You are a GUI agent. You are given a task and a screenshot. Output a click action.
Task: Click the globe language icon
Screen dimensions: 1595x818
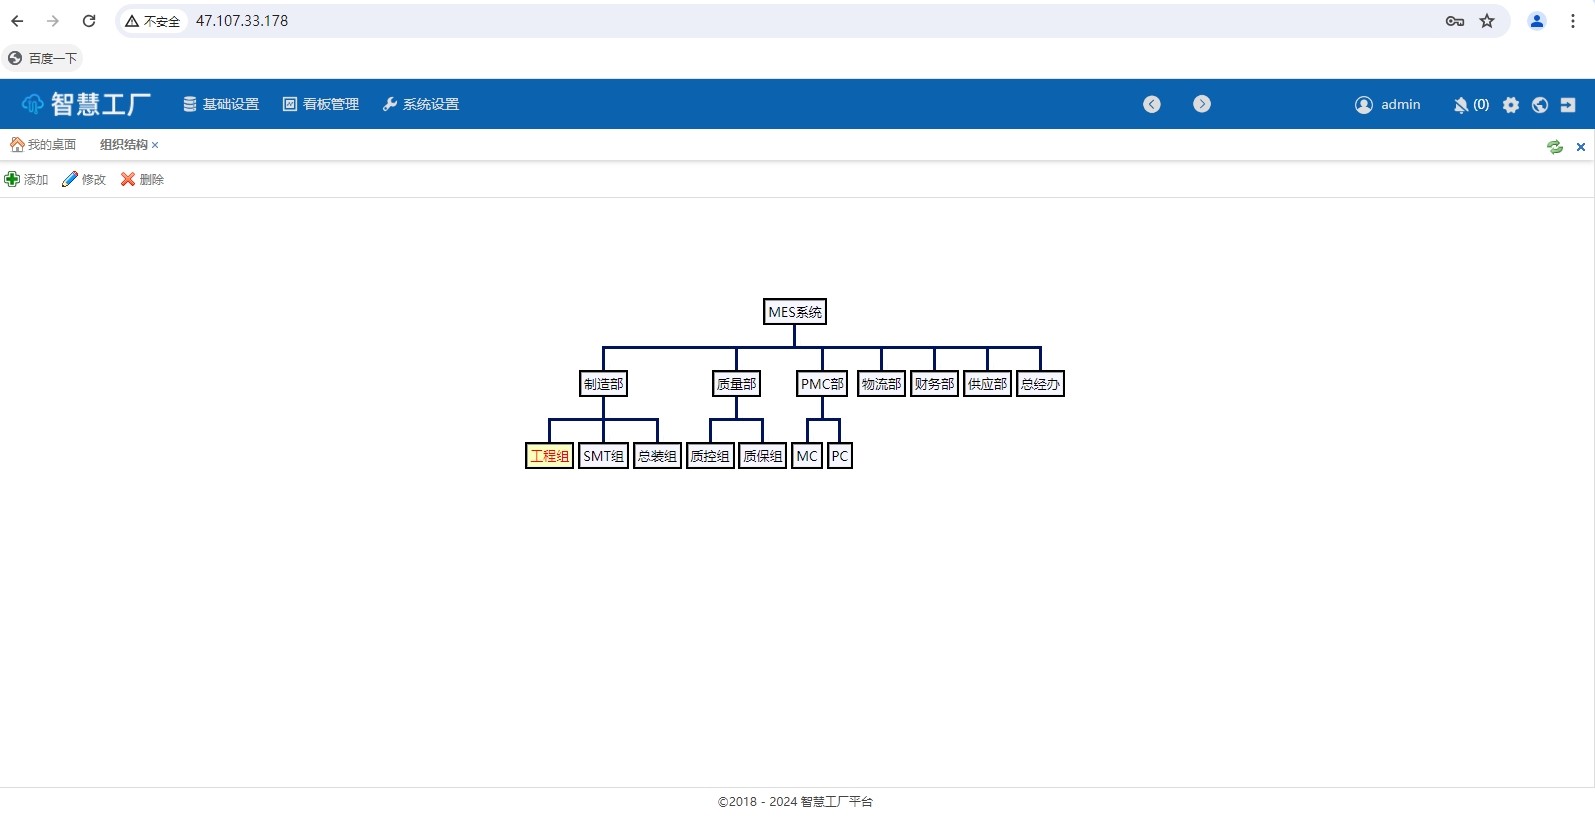(x=1540, y=105)
